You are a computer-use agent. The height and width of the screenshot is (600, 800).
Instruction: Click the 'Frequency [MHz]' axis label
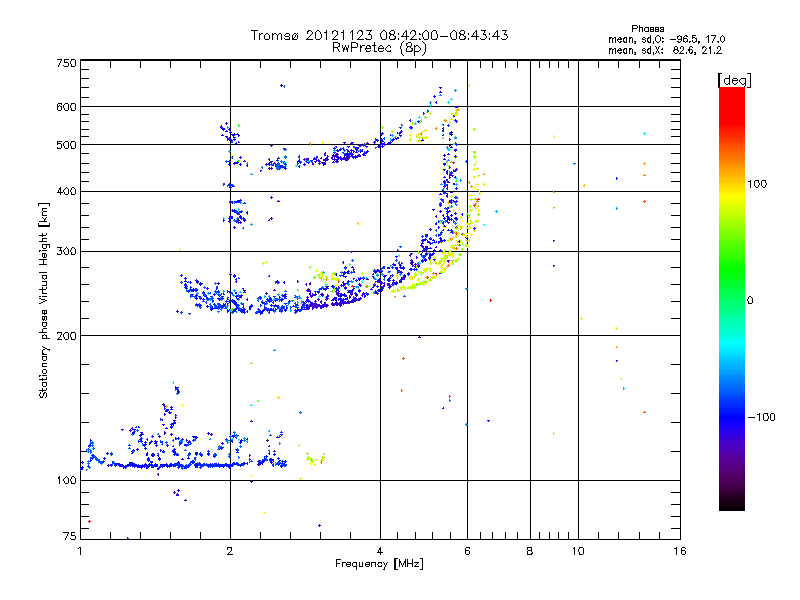tap(379, 564)
